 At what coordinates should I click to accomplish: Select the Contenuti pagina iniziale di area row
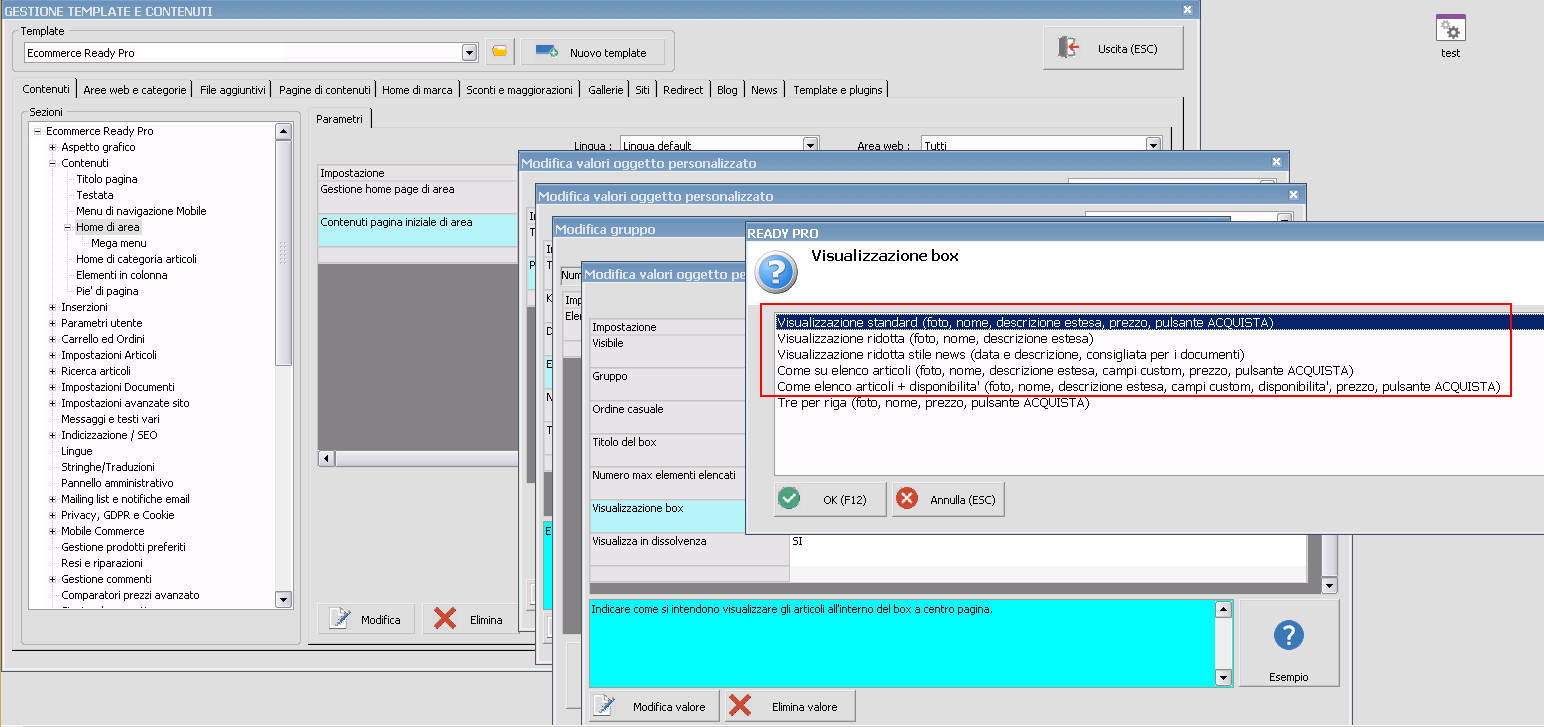[418, 230]
